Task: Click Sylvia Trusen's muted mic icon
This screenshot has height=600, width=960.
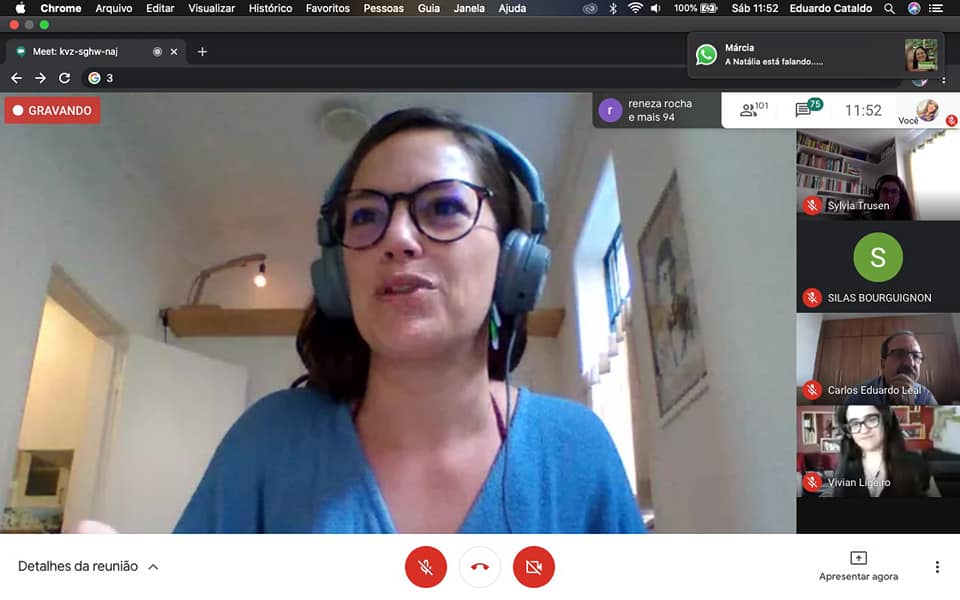Action: coord(812,205)
